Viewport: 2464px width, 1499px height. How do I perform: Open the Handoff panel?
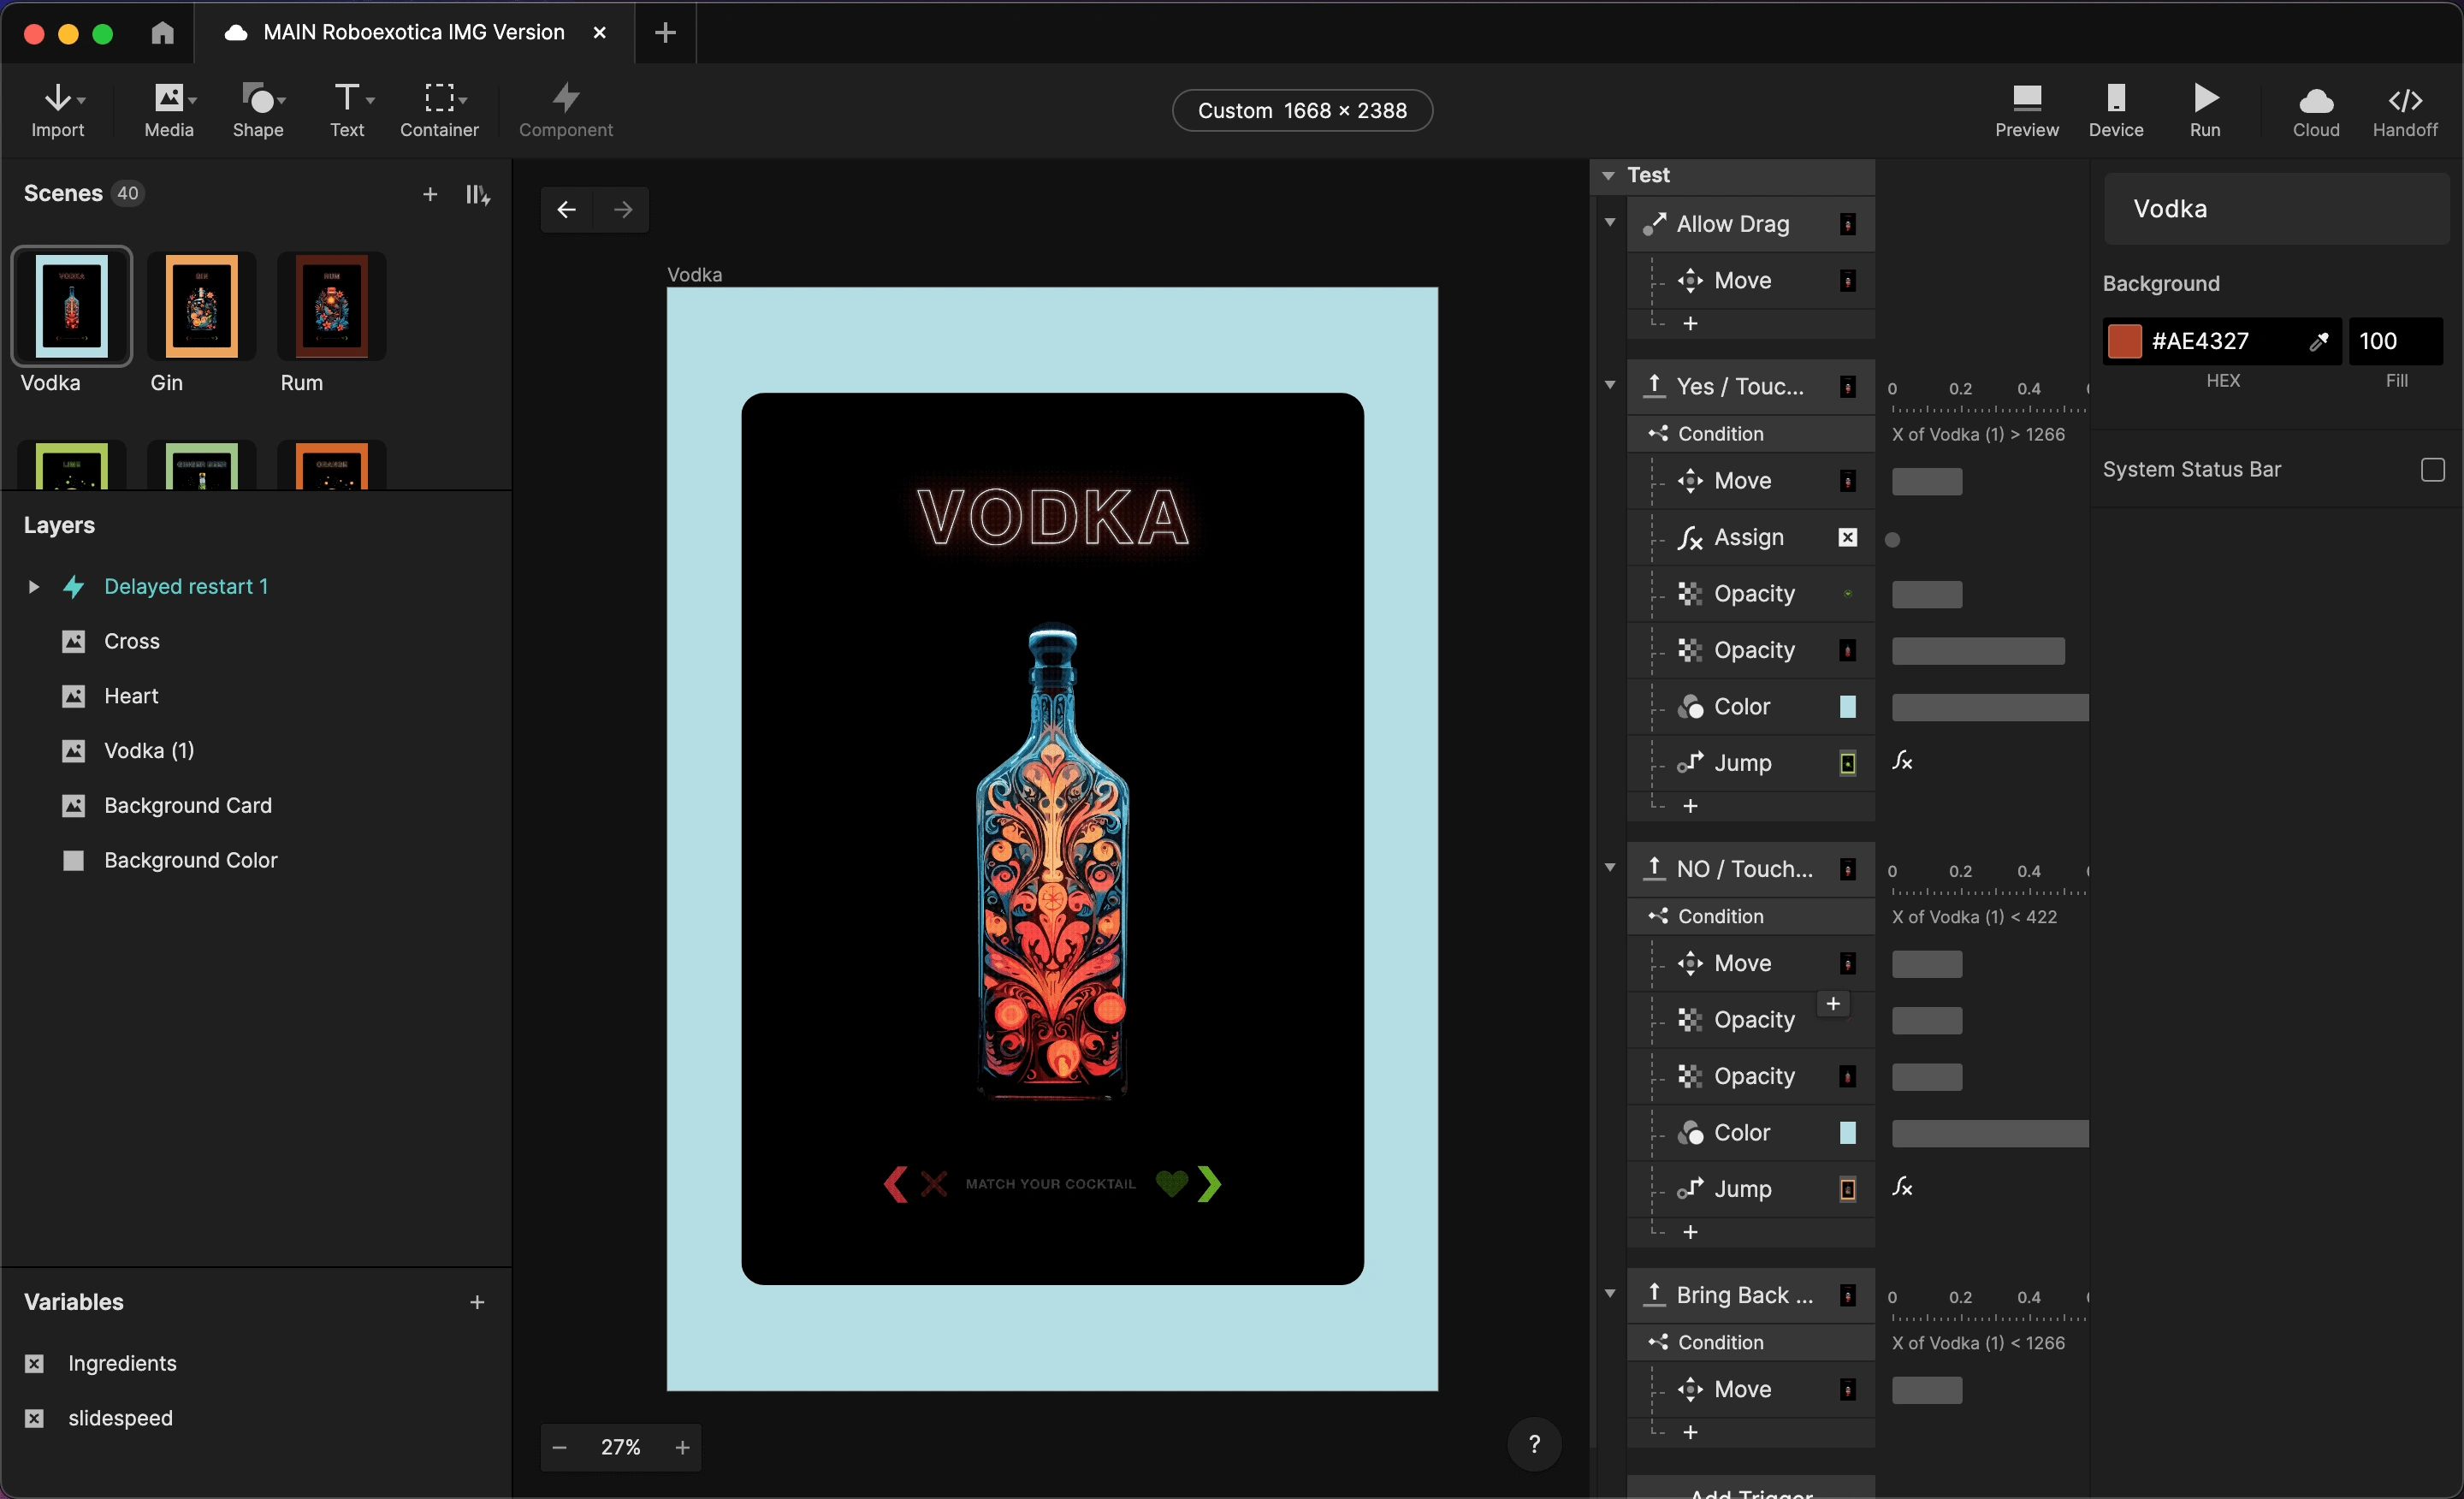point(2405,110)
